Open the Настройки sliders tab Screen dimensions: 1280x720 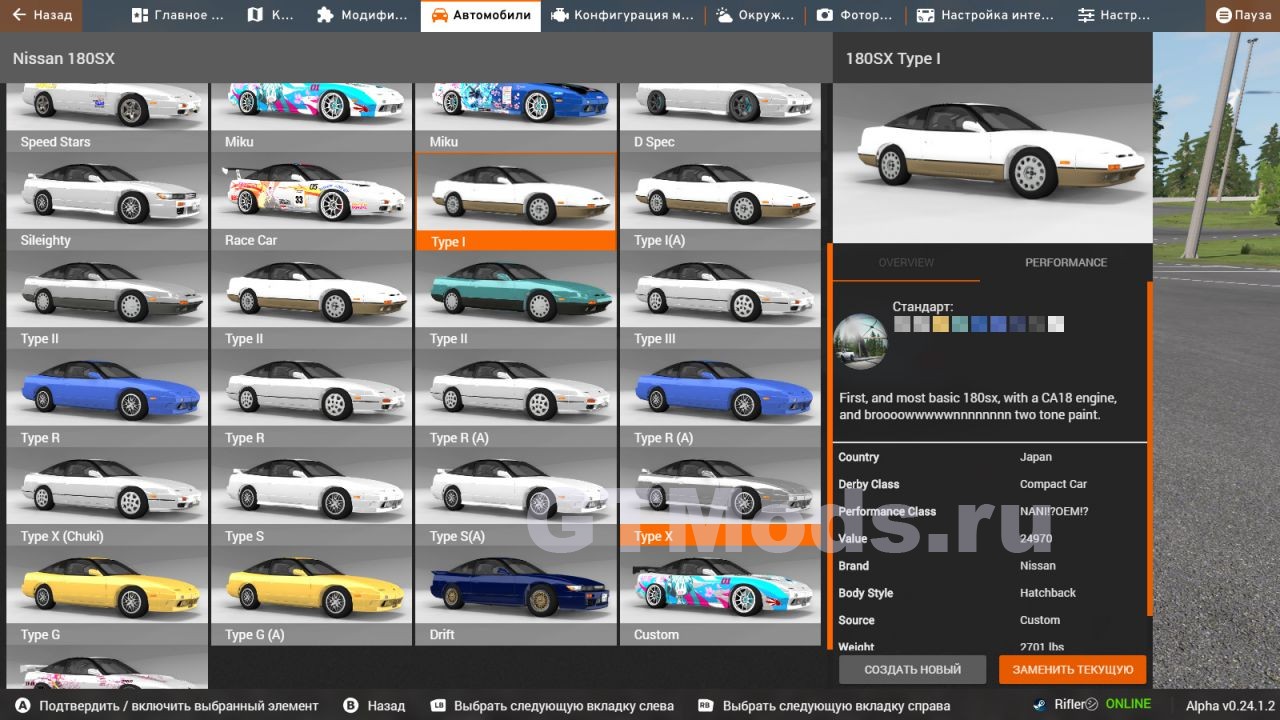tap(1113, 15)
